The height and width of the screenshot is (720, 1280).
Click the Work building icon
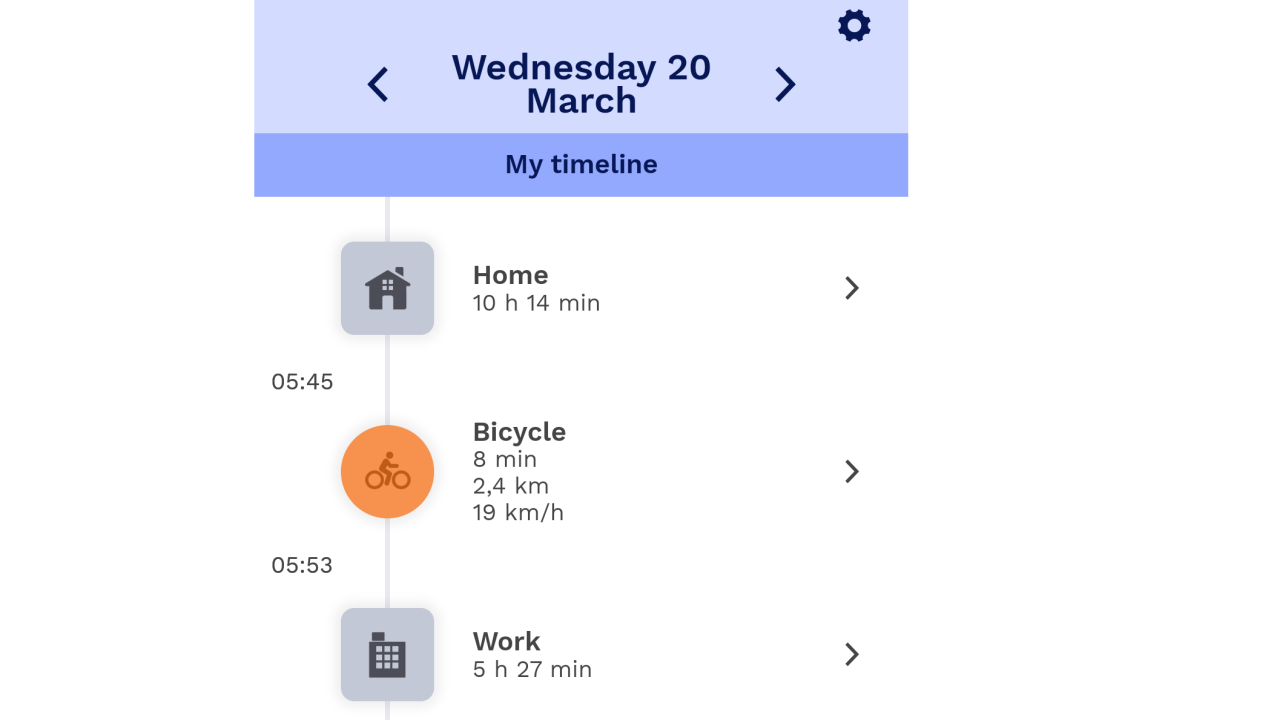click(x=387, y=655)
